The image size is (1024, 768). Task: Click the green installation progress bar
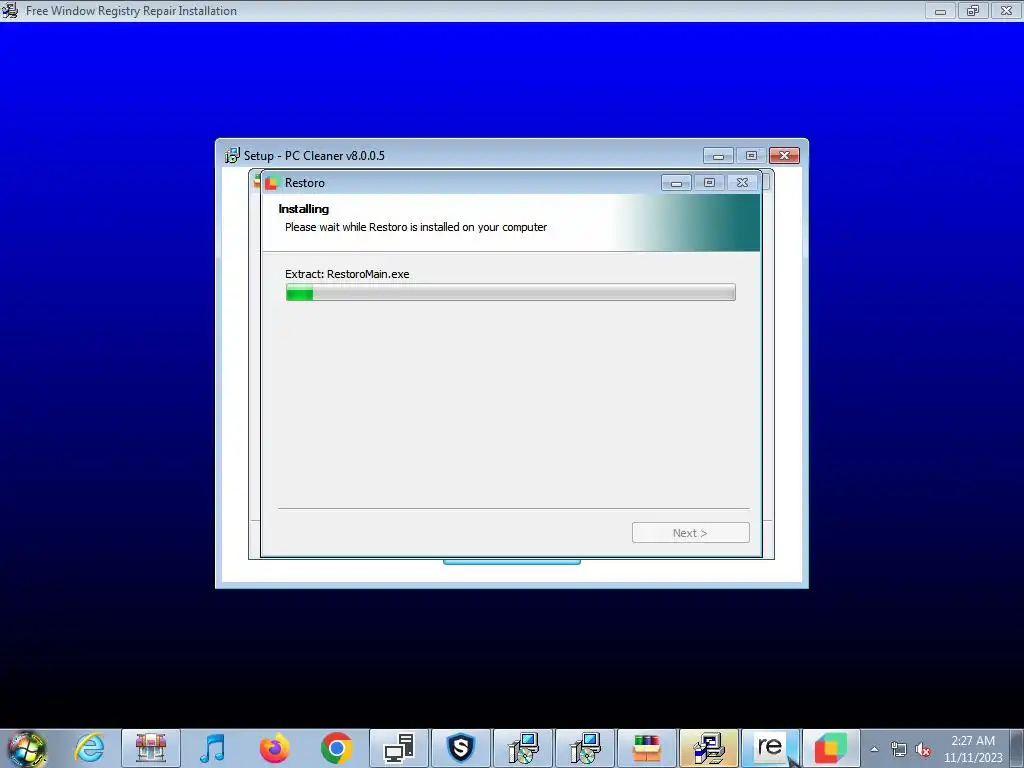pos(510,293)
